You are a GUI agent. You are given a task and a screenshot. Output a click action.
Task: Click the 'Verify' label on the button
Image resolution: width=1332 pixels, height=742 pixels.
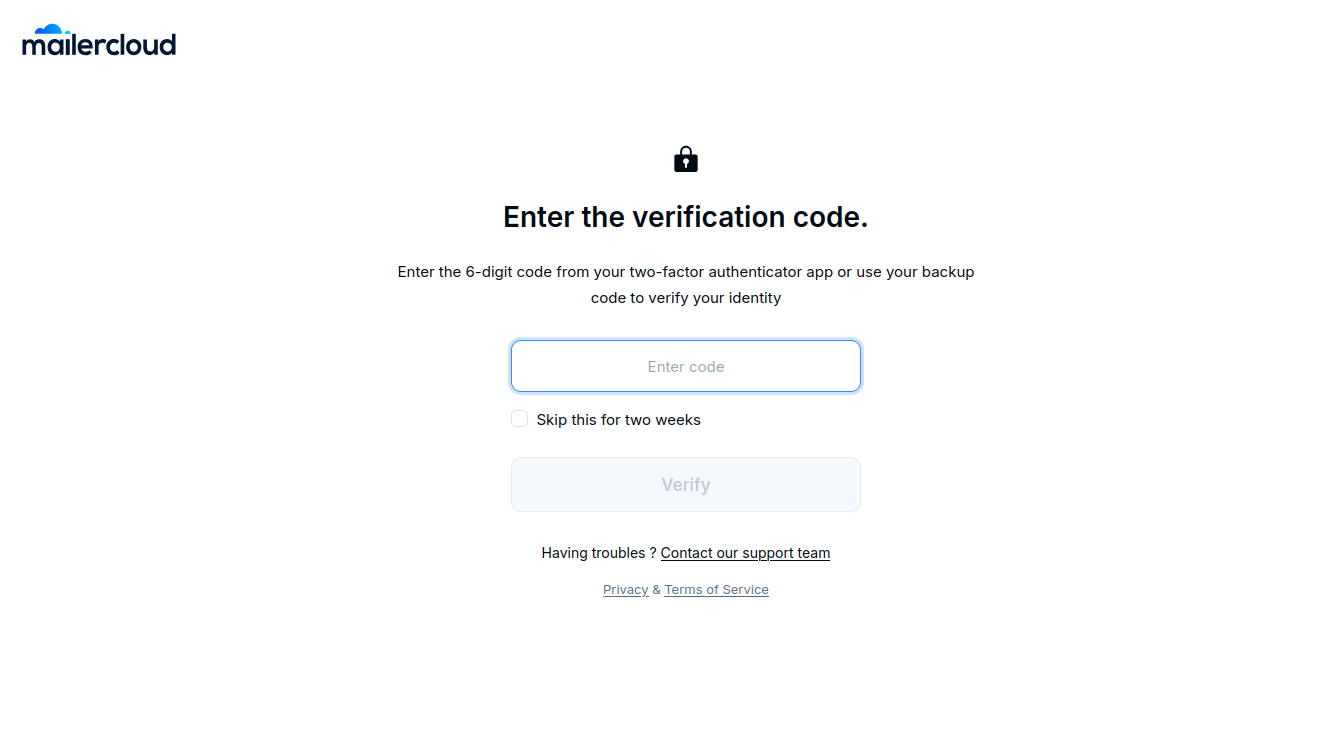point(686,485)
